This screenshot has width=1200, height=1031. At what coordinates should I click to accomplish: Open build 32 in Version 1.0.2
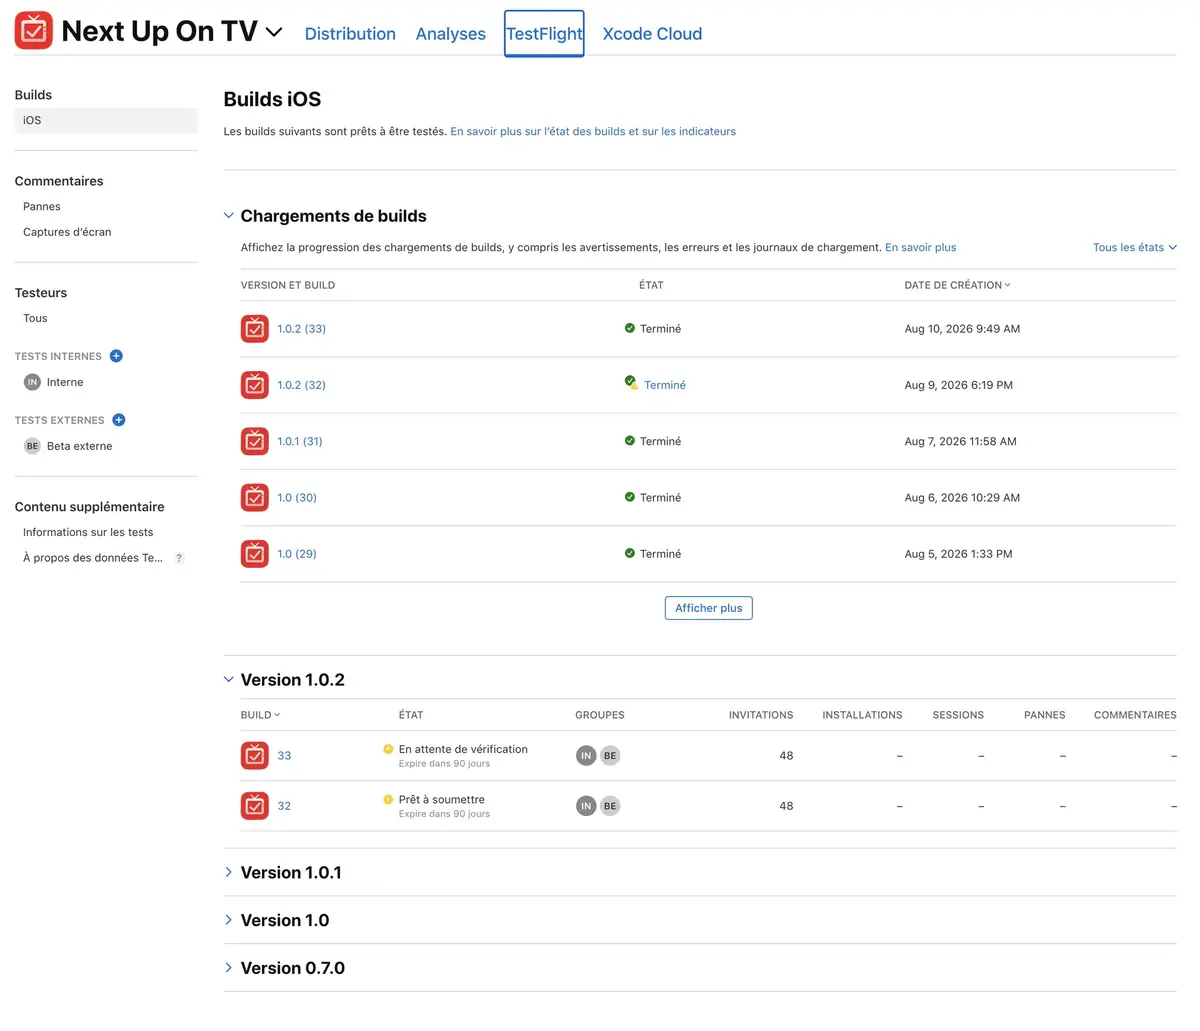(284, 806)
